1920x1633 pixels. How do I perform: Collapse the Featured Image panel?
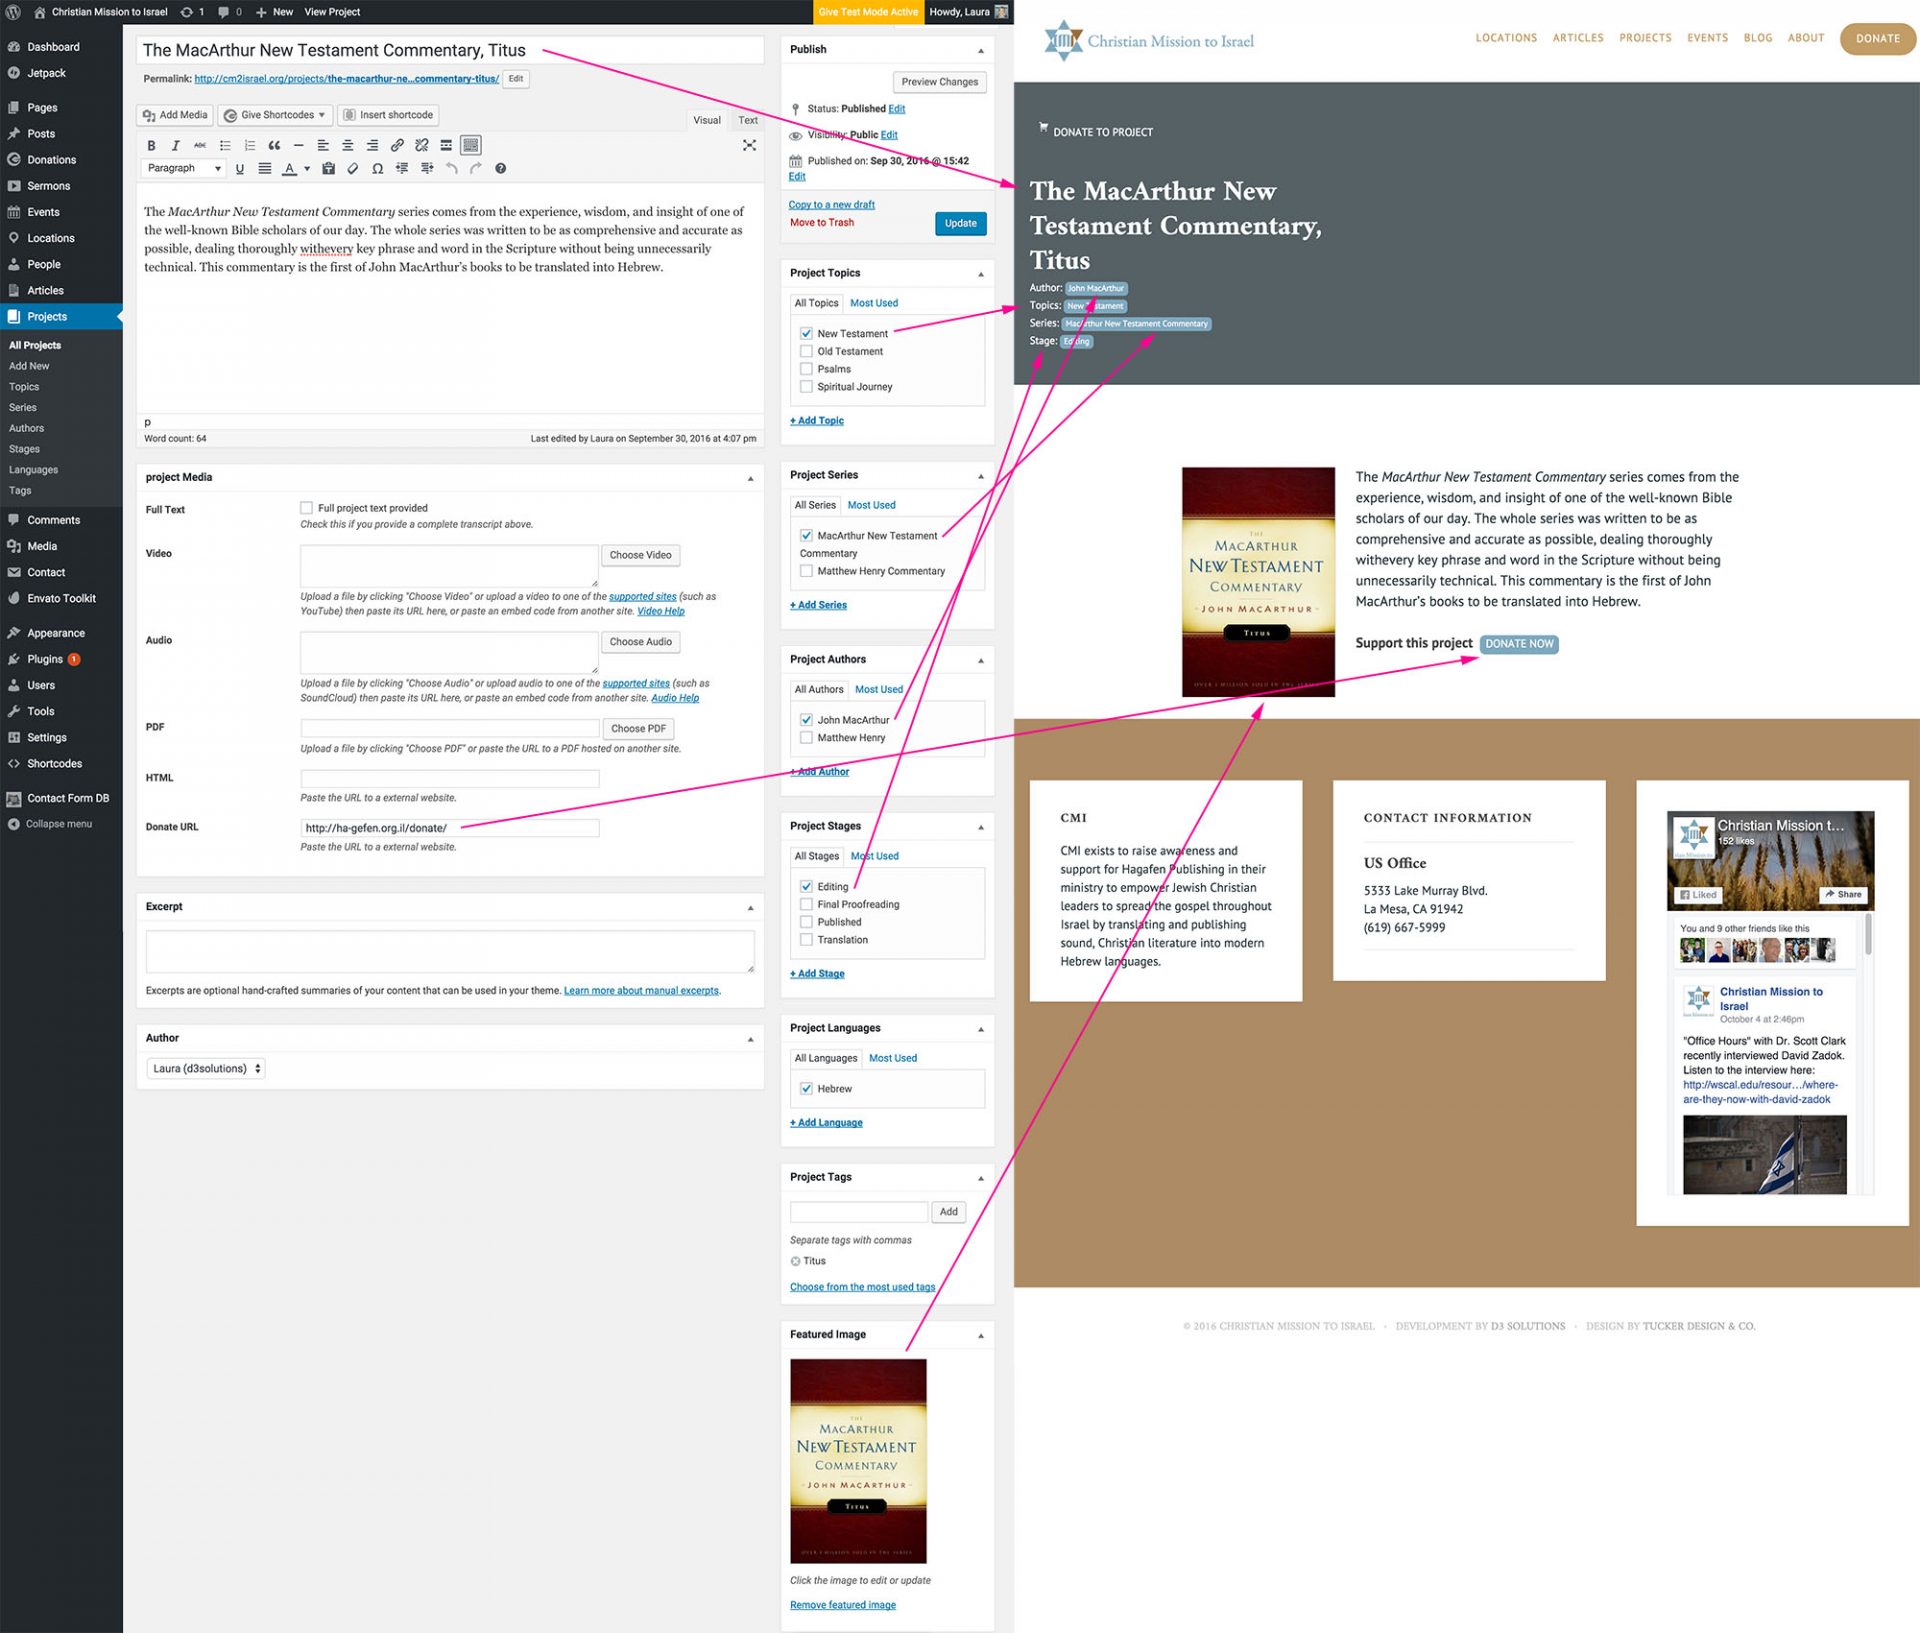[981, 1336]
